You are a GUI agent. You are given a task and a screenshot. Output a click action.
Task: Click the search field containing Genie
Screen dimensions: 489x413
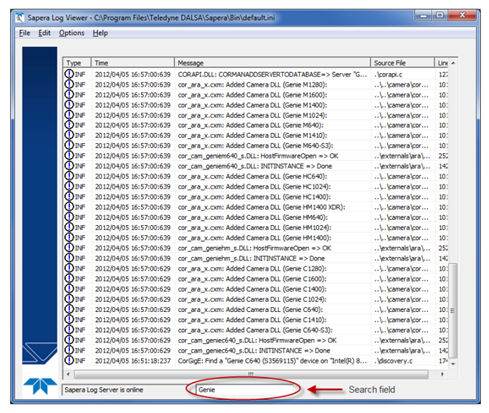tap(246, 389)
